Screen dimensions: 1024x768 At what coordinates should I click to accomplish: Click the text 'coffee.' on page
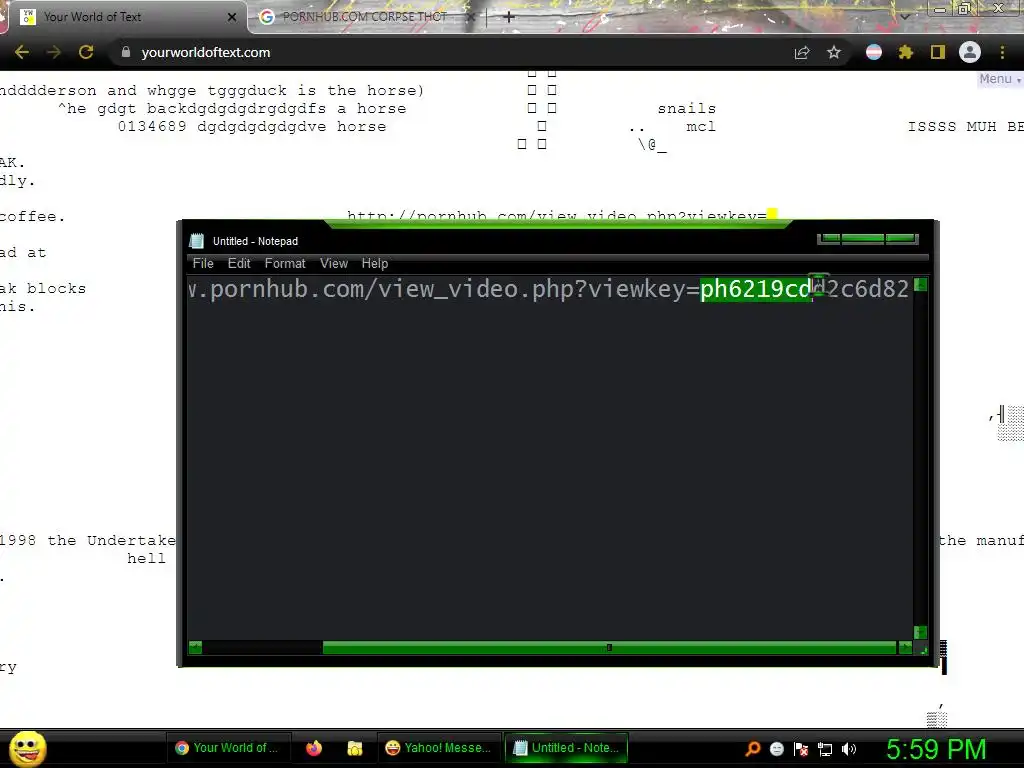click(x=33, y=216)
